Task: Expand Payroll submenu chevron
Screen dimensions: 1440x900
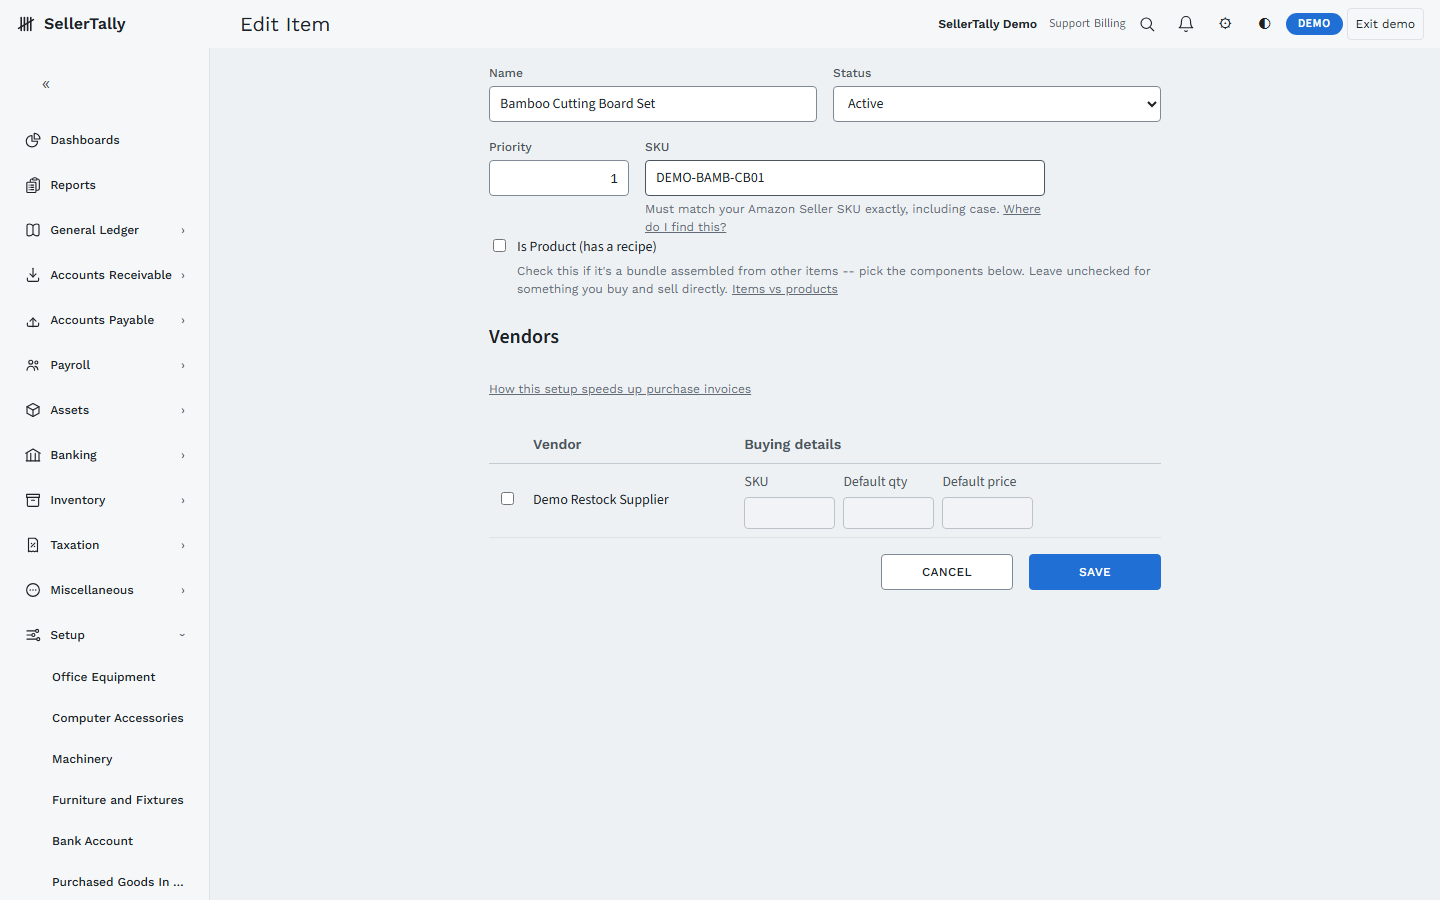Action: coord(183,366)
